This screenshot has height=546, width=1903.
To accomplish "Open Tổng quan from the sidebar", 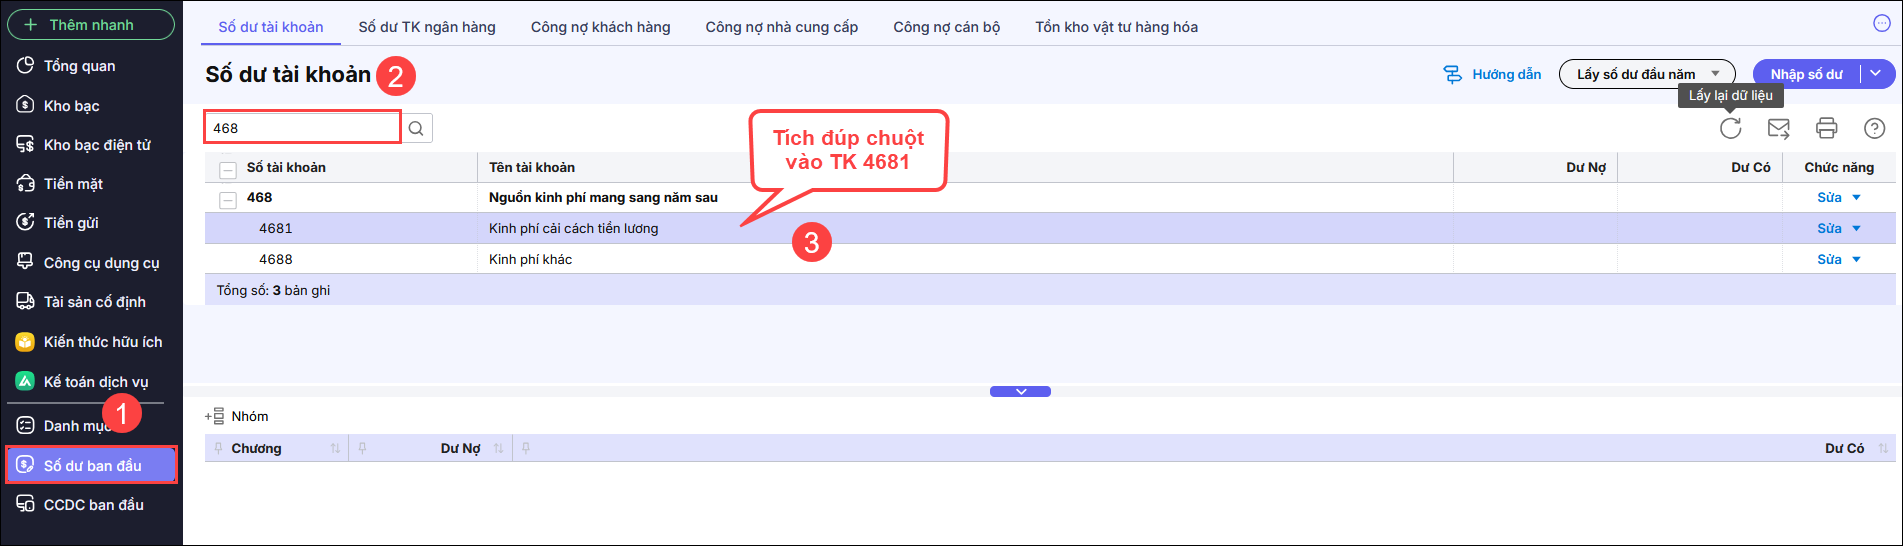I will (x=80, y=66).
